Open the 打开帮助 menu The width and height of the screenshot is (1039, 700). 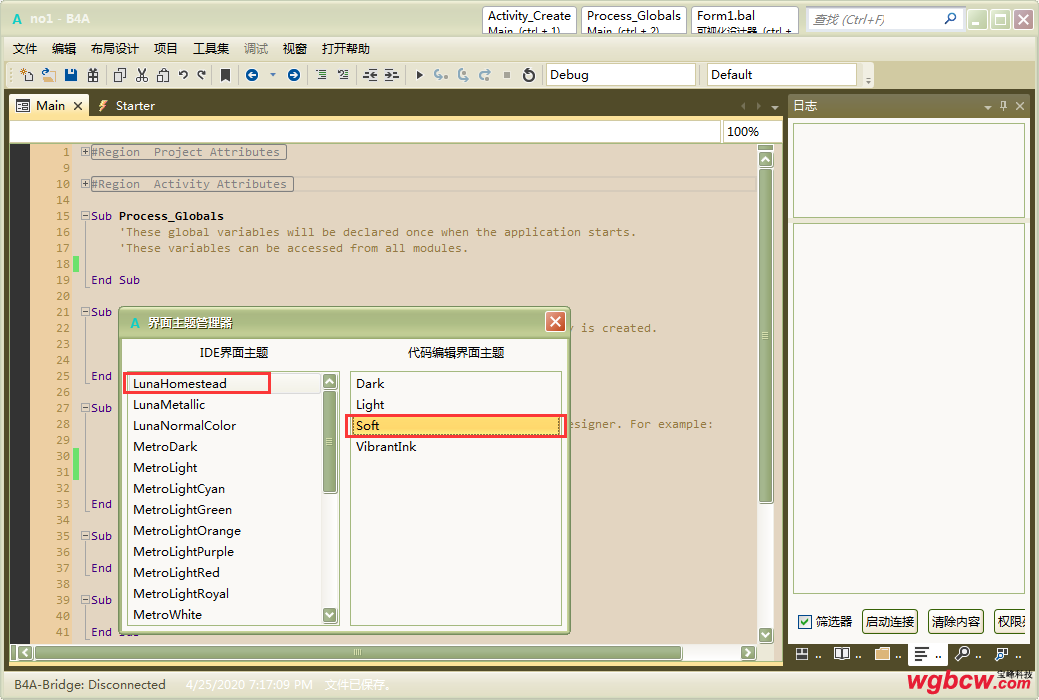pyautogui.click(x=345, y=48)
